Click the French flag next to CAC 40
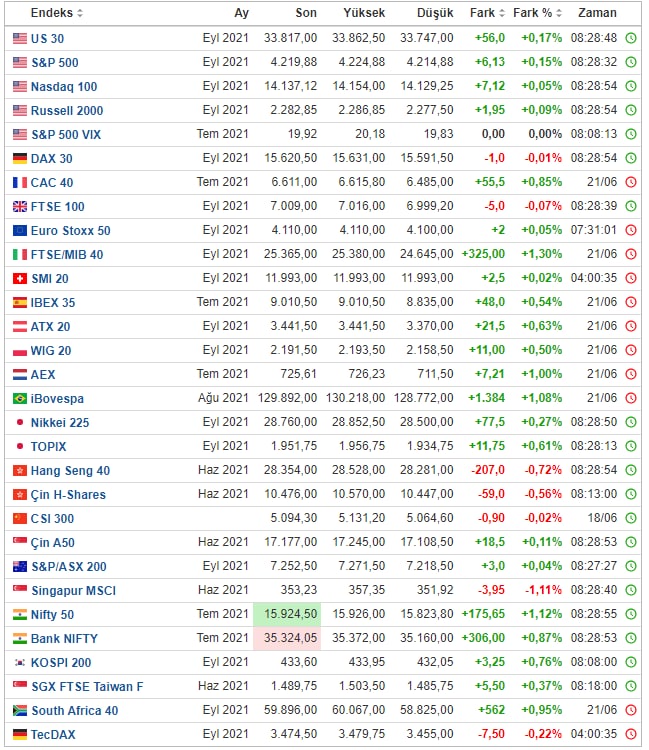The image size is (649, 750). coord(20,182)
